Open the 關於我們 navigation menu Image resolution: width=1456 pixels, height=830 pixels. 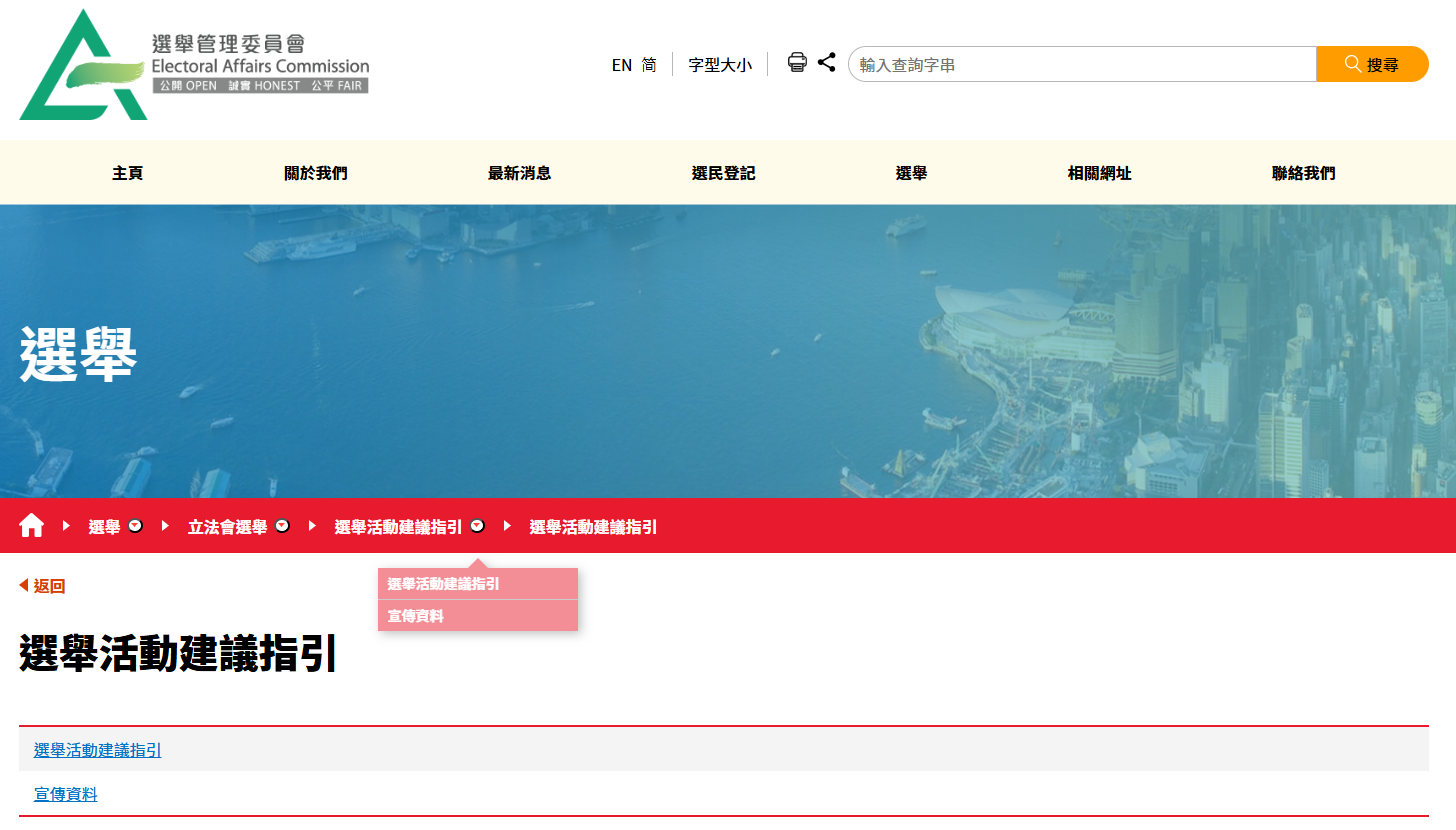pos(316,173)
